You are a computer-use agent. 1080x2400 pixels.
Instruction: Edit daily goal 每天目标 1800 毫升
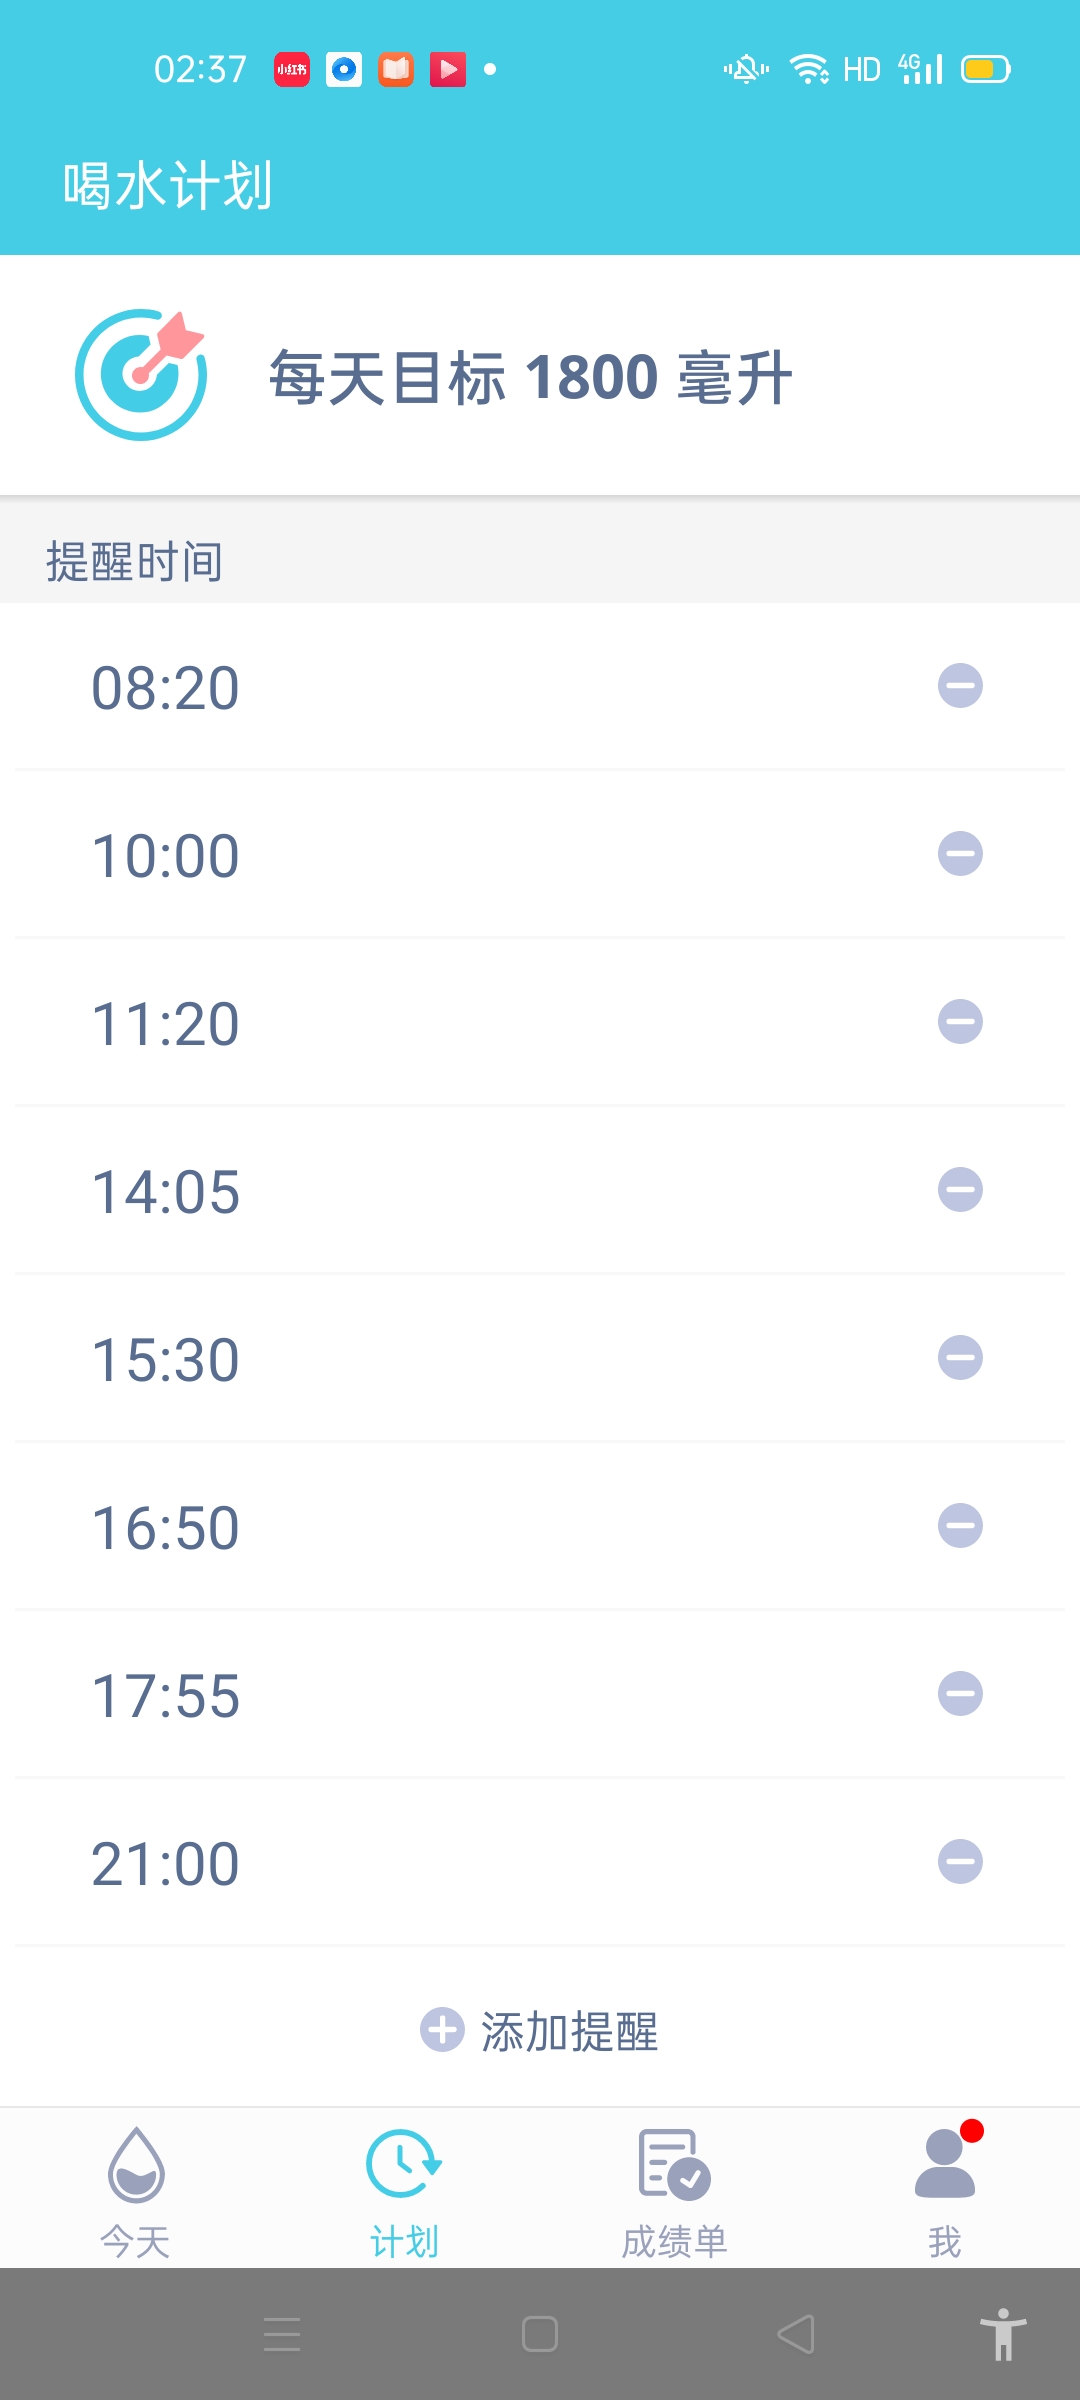pos(531,378)
